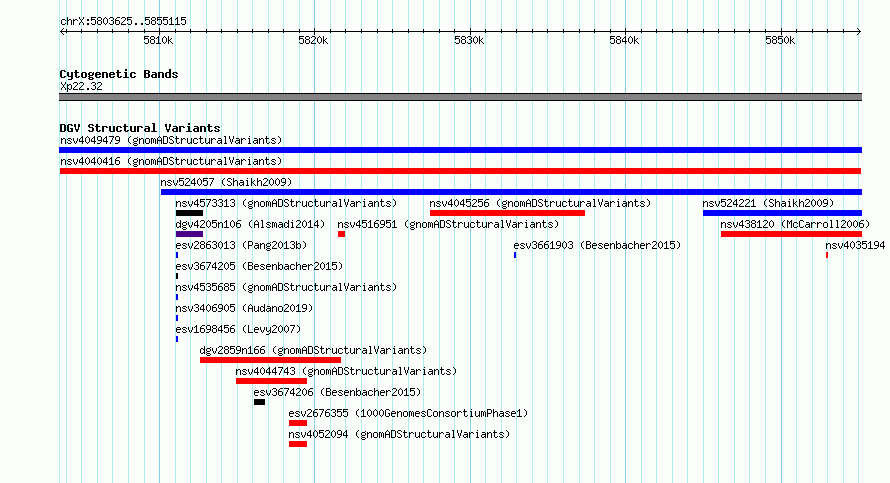Open the nsv524057 (Shaikh2009) label
The height and width of the screenshot is (483, 890).
tap(226, 182)
